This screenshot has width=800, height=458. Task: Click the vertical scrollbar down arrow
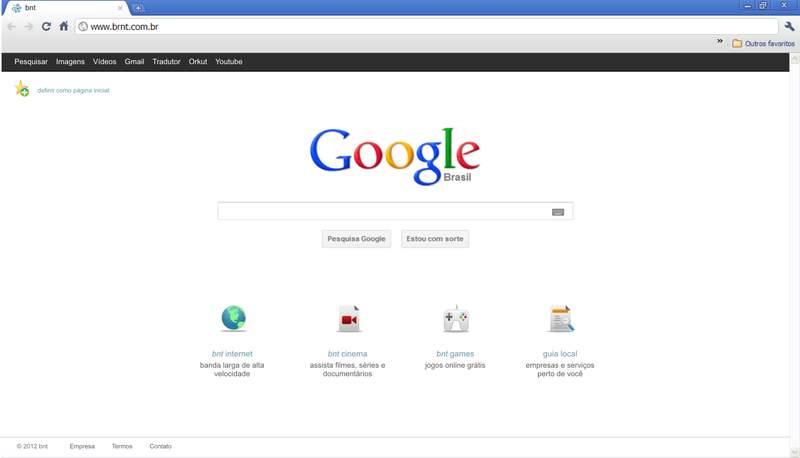[x=794, y=452]
